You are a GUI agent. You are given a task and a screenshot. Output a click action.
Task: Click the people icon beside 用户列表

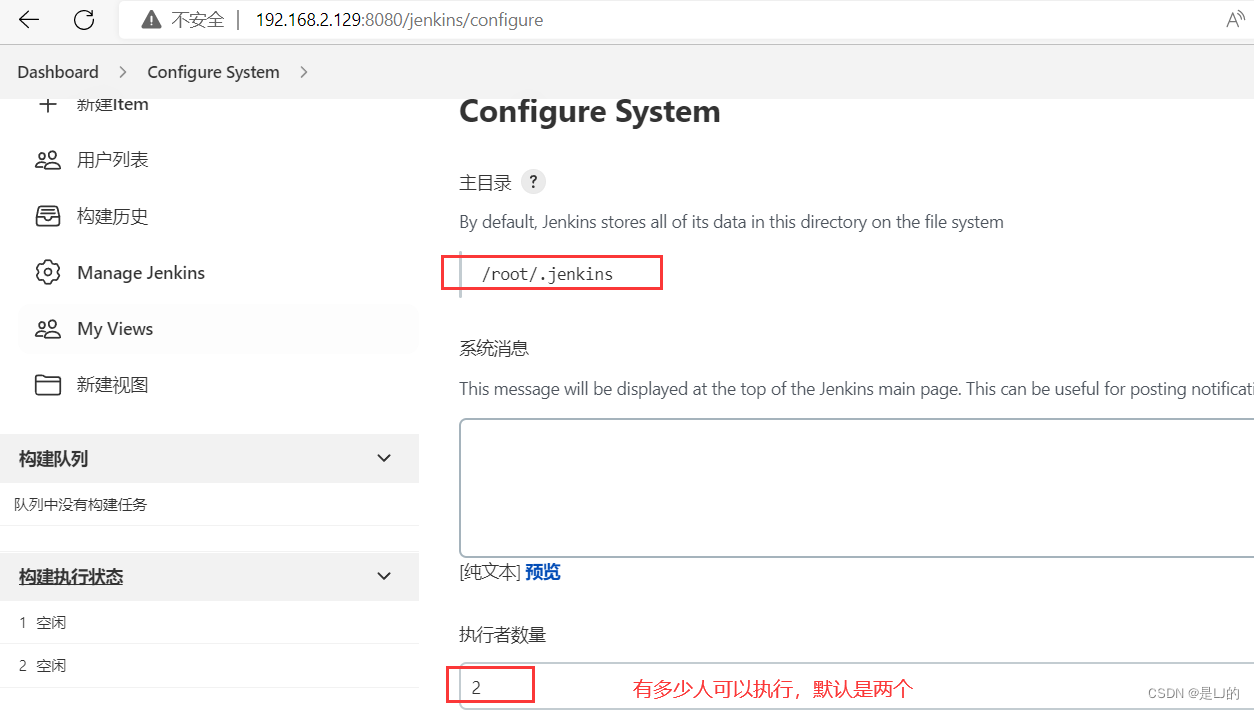47,160
